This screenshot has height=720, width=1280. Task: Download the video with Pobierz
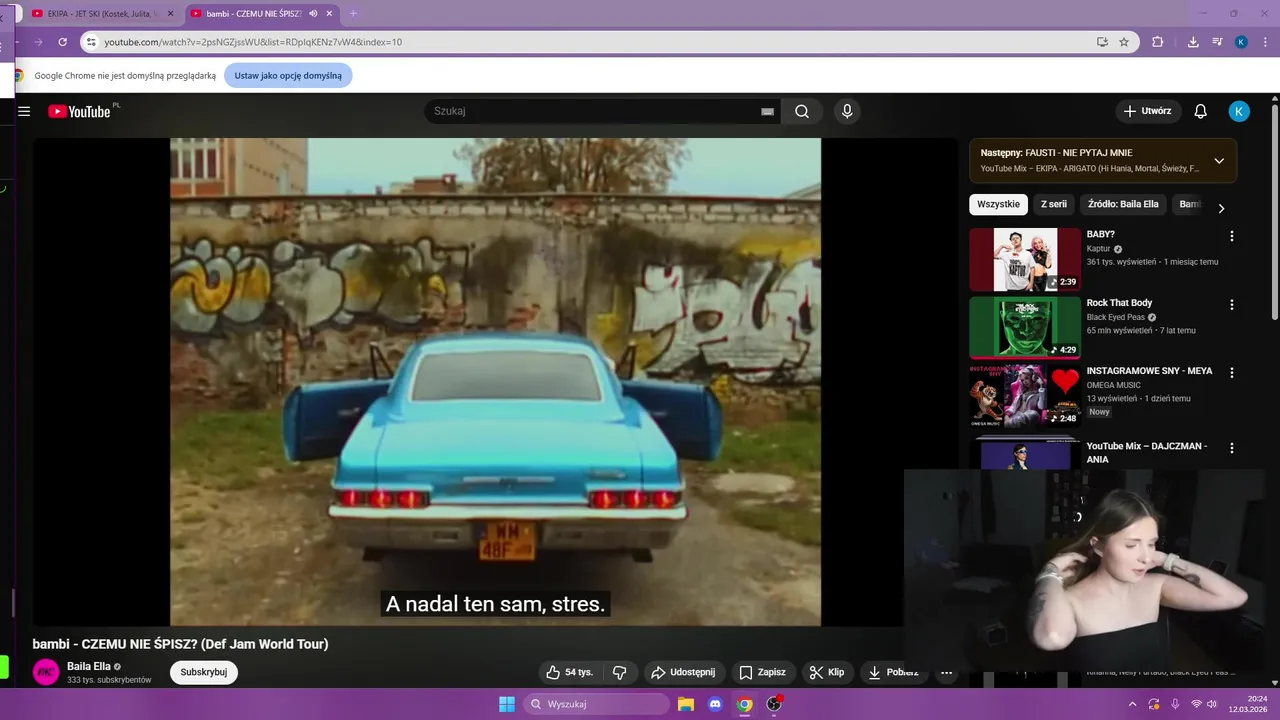click(893, 672)
